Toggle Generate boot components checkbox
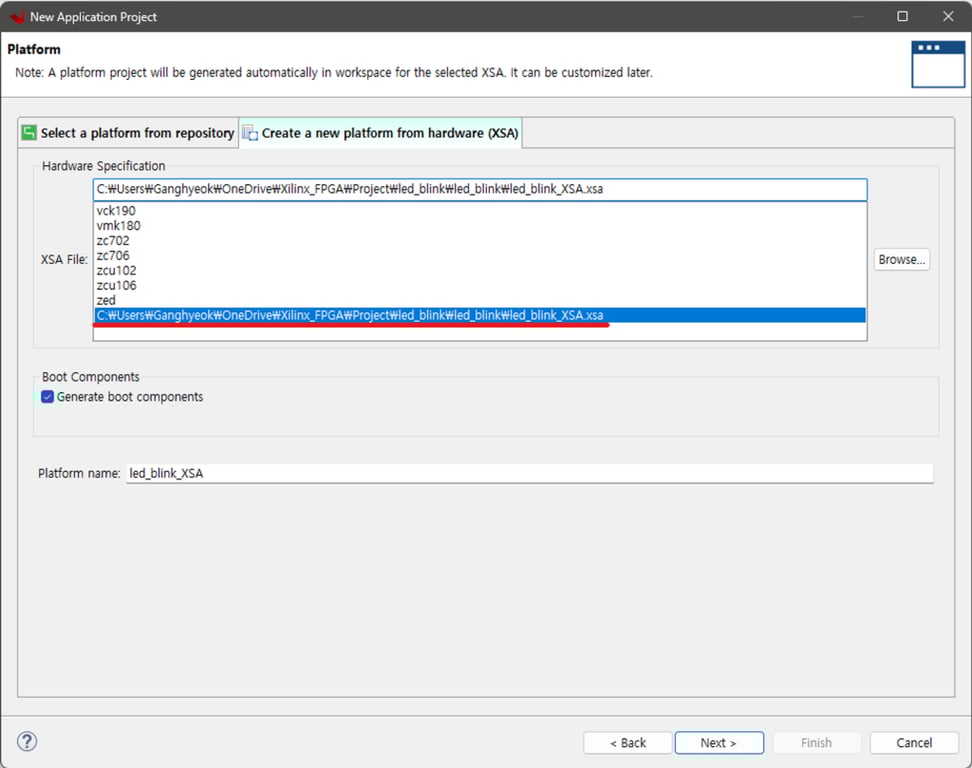972x768 pixels. click(x=47, y=397)
